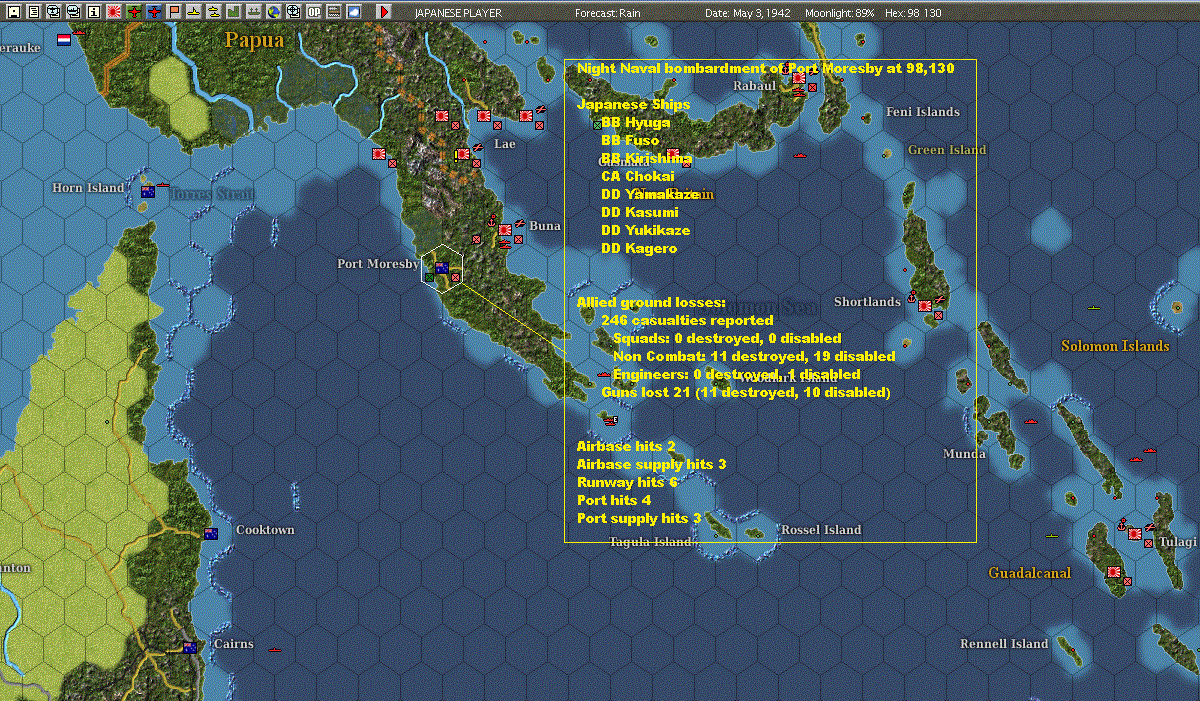Screen dimensions: 1200x701
Task: Click the orange flag toolbar icon
Action: (173, 12)
